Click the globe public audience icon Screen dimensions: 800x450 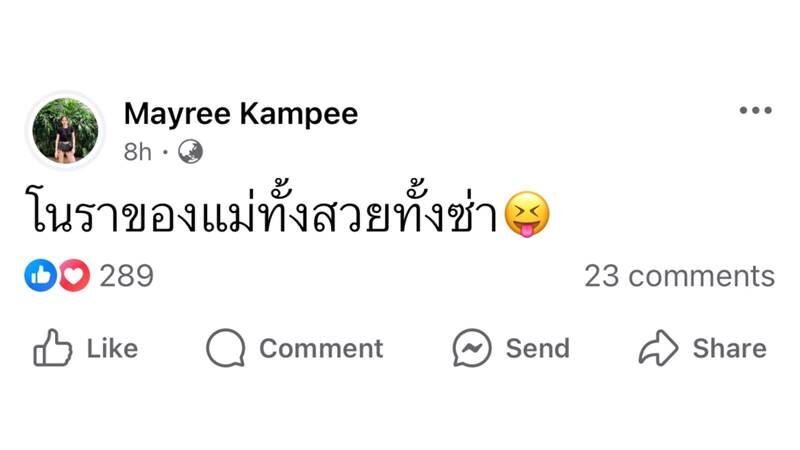pos(190,152)
